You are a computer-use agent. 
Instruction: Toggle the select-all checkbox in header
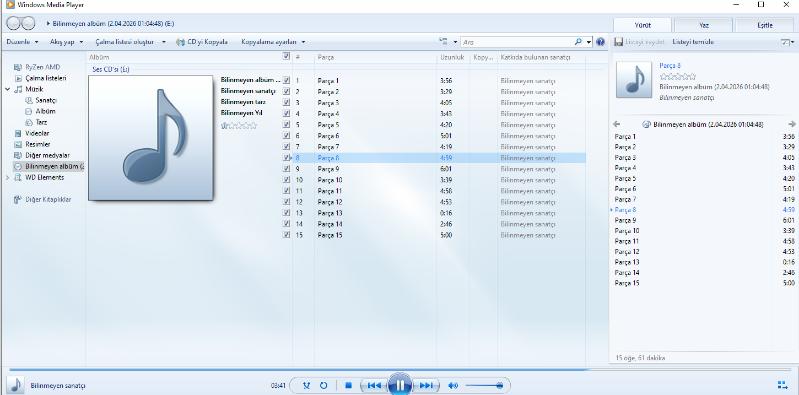[286, 57]
